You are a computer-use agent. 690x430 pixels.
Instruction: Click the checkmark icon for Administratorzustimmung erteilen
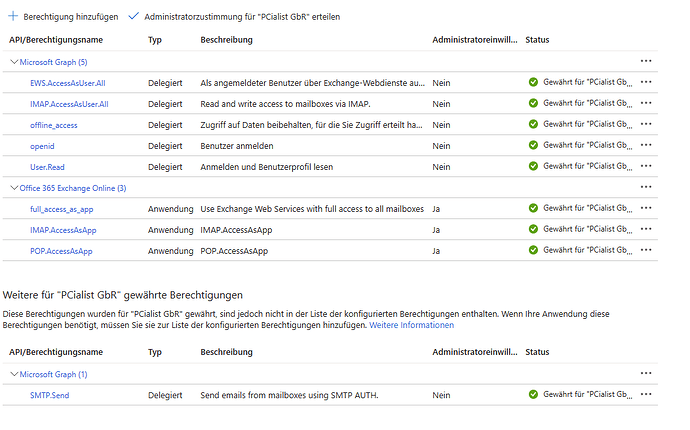133,16
